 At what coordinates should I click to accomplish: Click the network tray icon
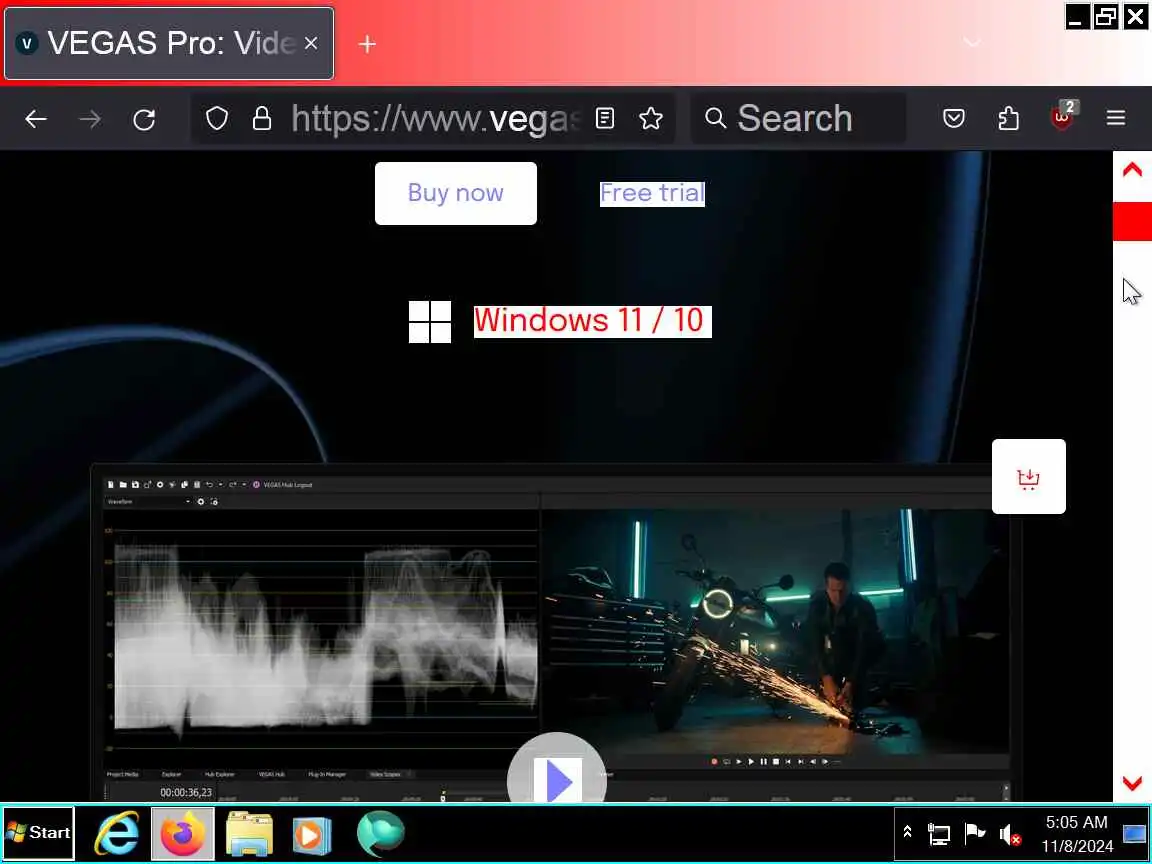tap(938, 834)
